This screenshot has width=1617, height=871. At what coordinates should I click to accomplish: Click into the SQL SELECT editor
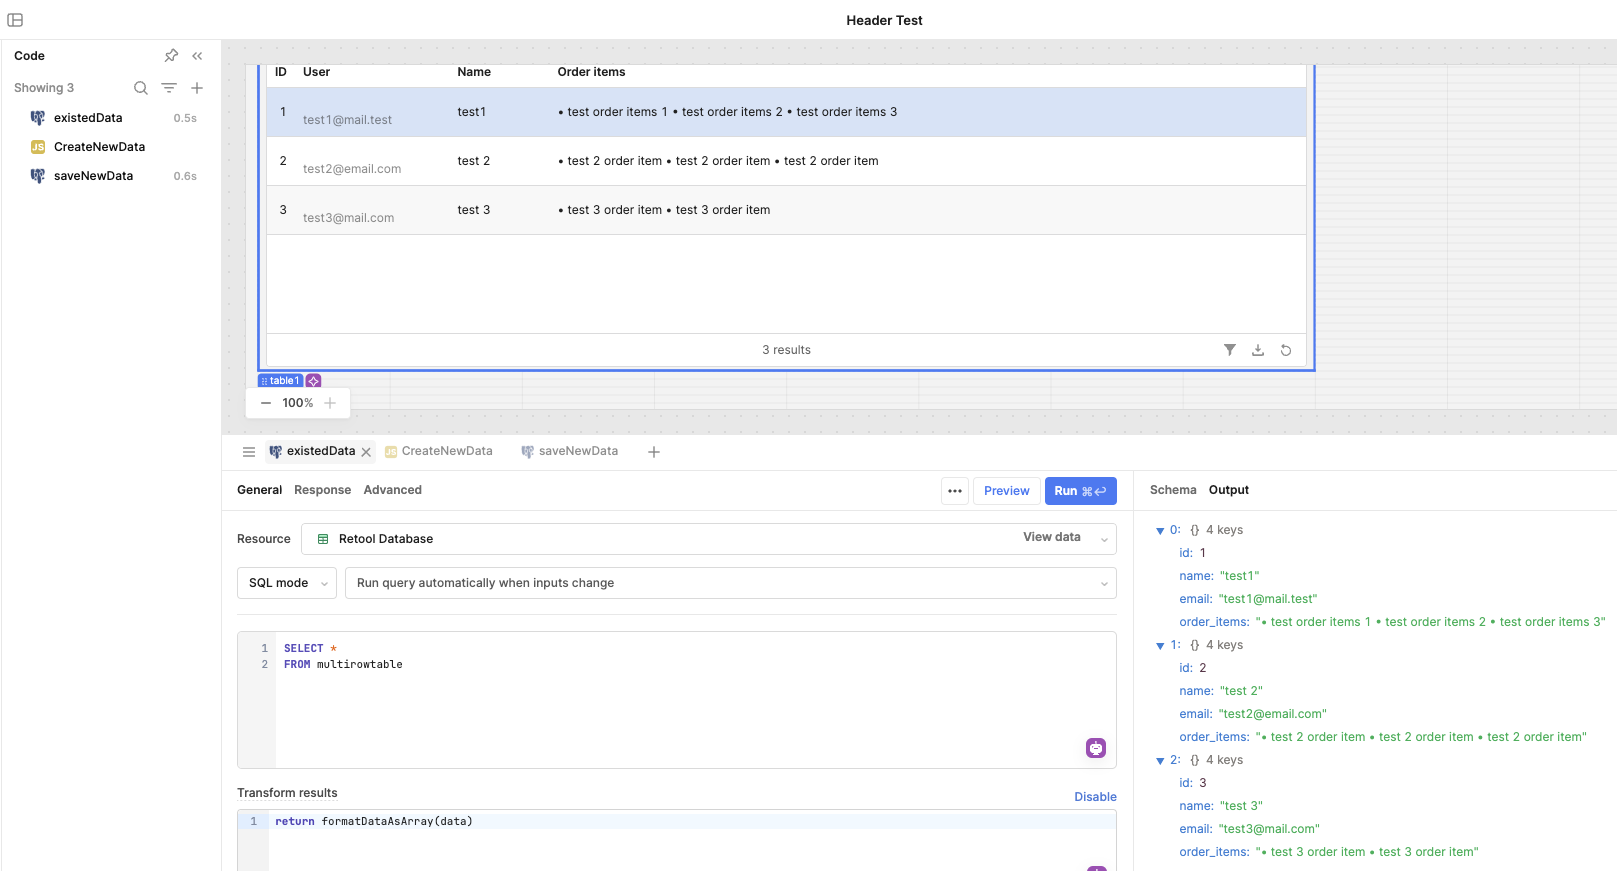pyautogui.click(x=695, y=700)
